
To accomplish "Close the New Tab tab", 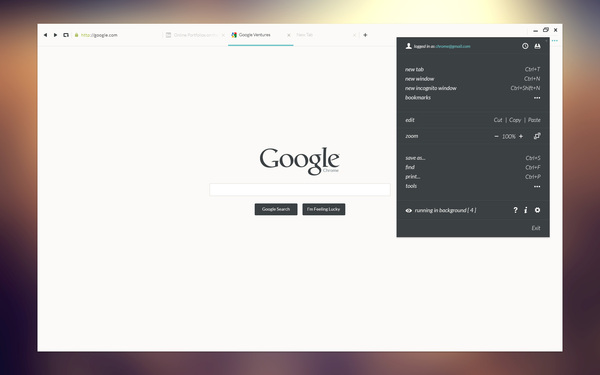I will tap(354, 35).
